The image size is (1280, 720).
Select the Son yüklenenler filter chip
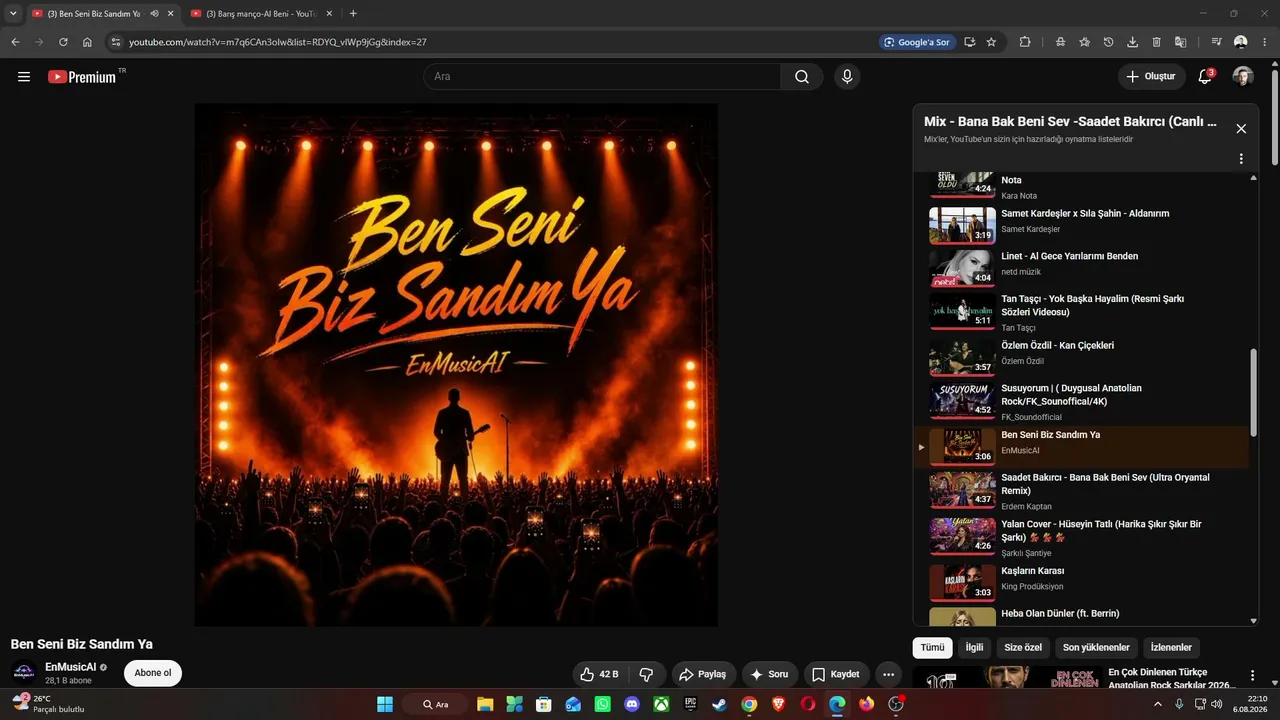coord(1096,648)
